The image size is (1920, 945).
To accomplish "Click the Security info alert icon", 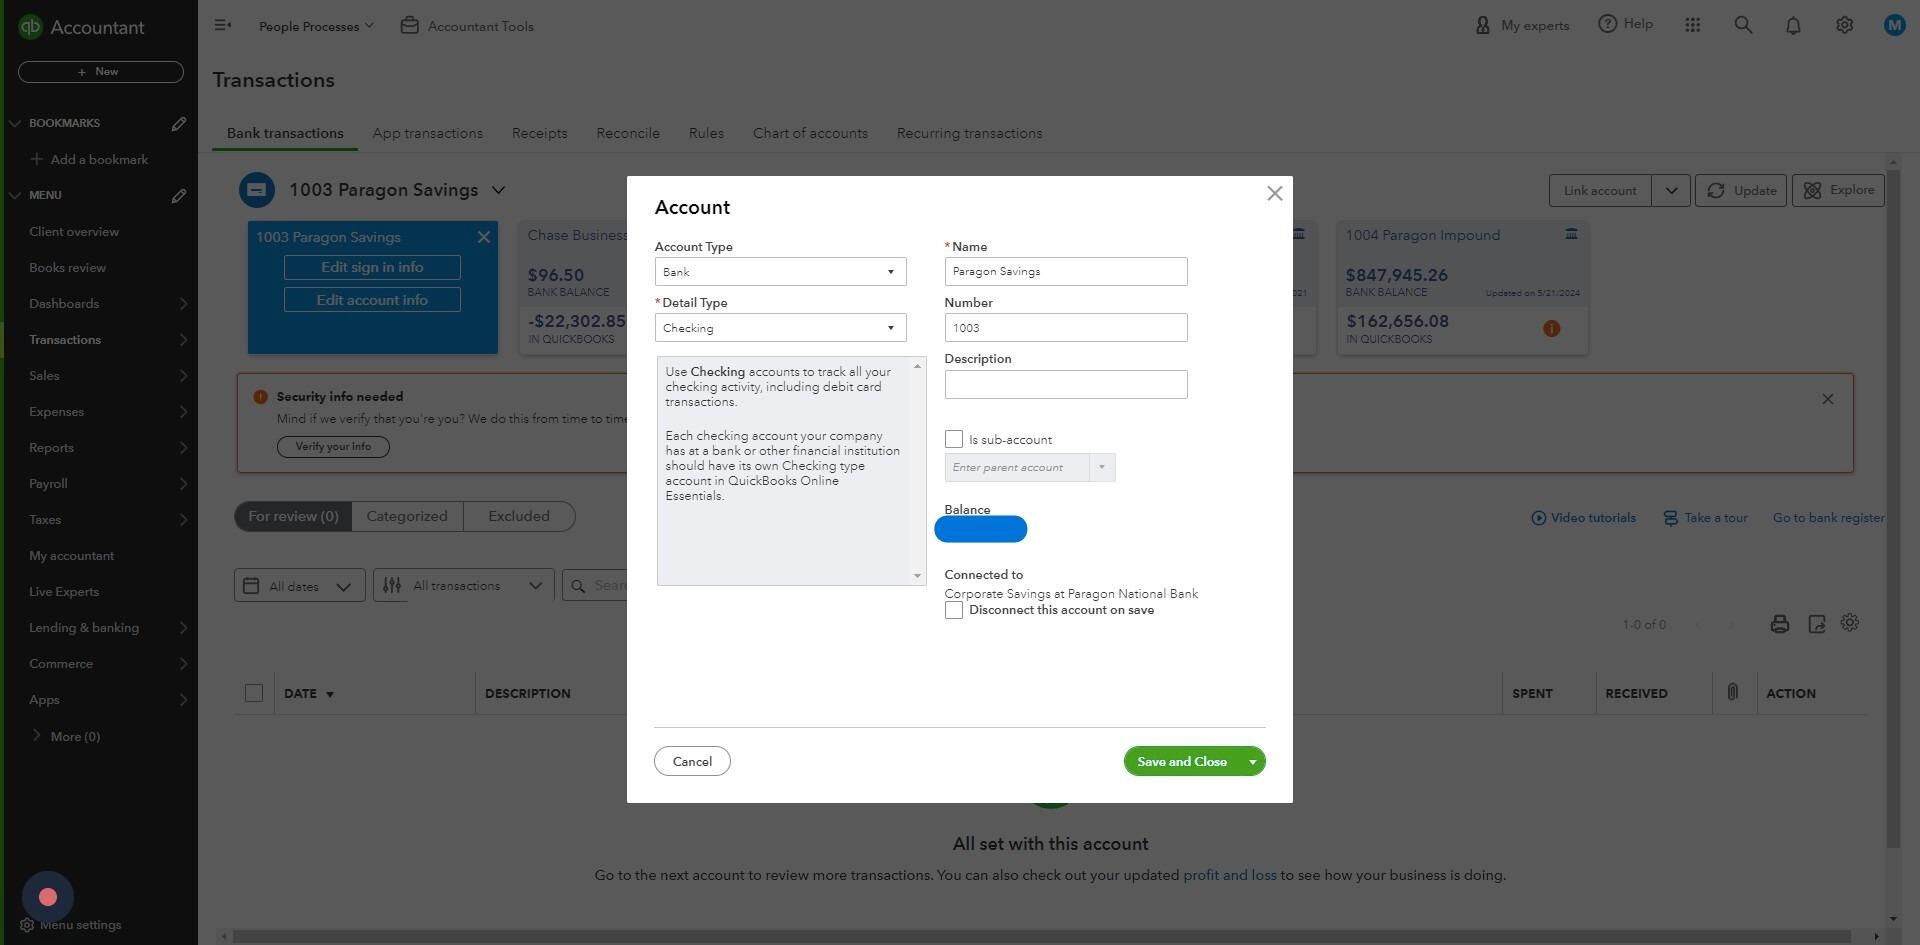I will [x=261, y=398].
